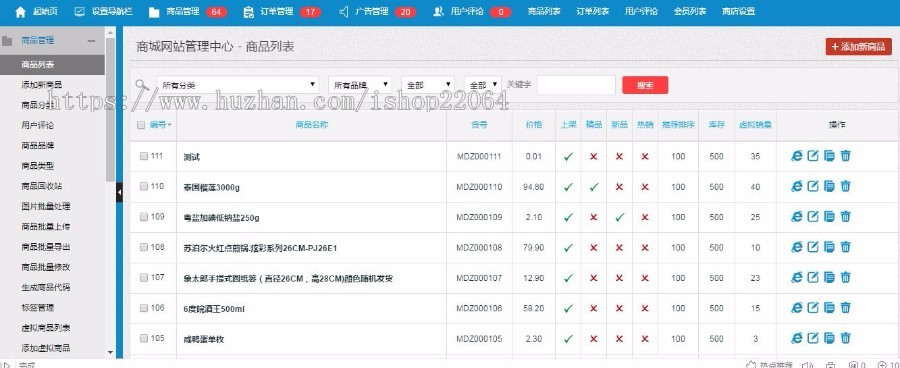Screen dimensions: 900x368
Task: Copy the 泰国榴莲3000g product
Action: (x=829, y=186)
